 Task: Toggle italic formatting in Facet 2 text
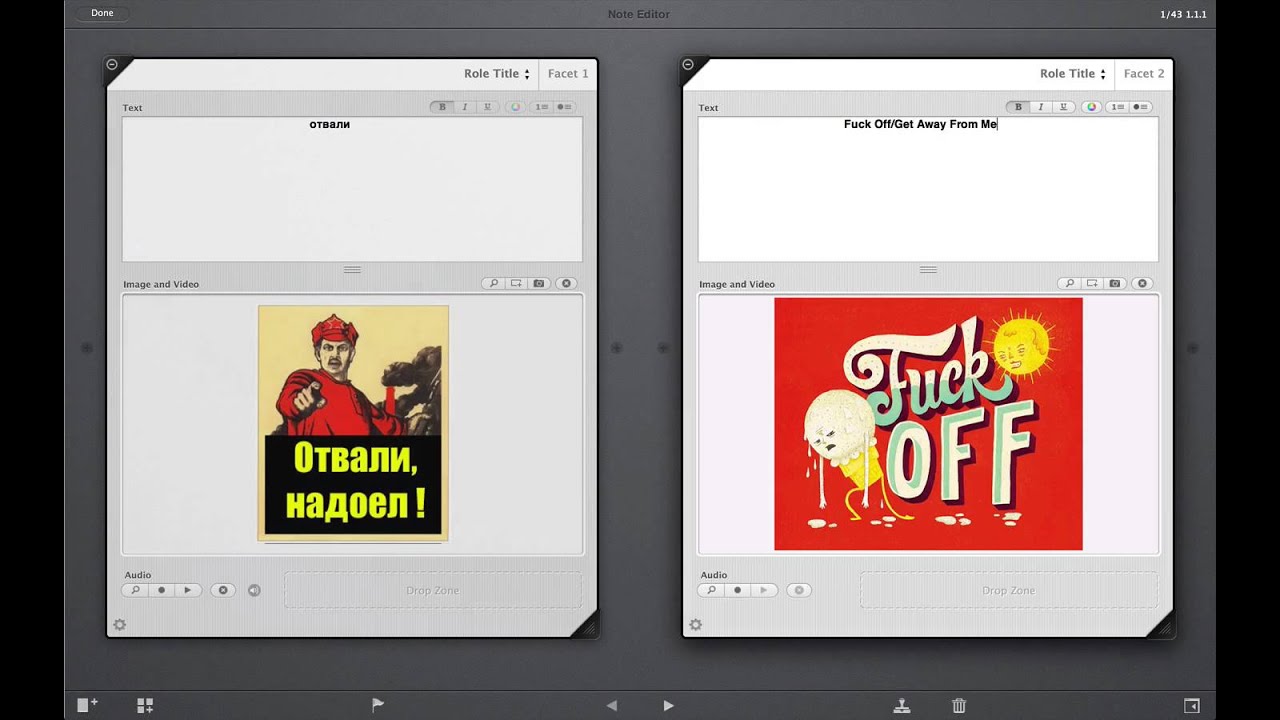point(1040,107)
